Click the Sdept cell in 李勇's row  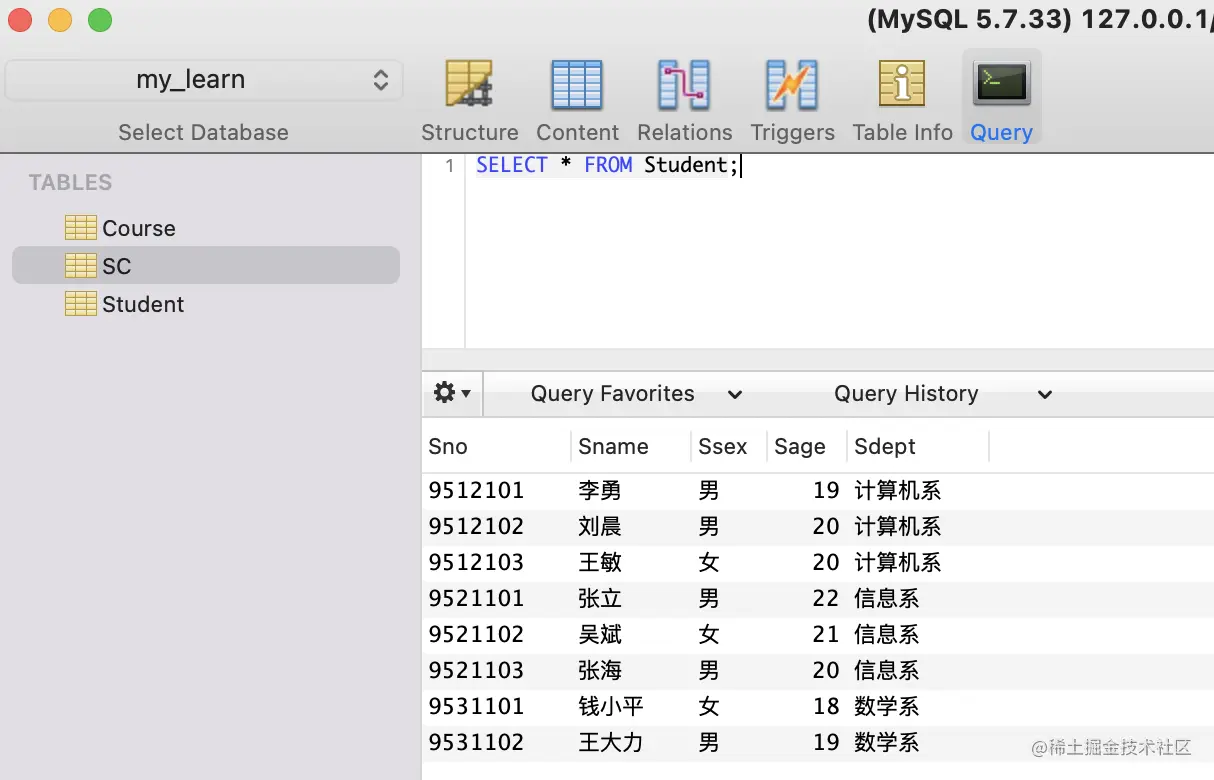point(897,491)
